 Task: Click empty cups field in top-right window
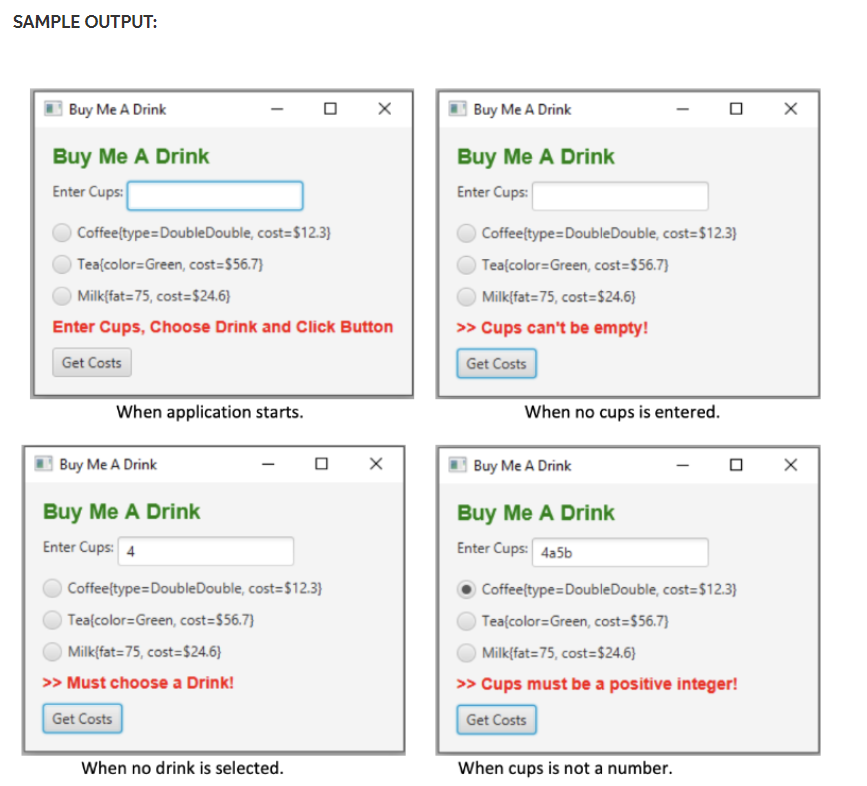pyautogui.click(x=619, y=195)
